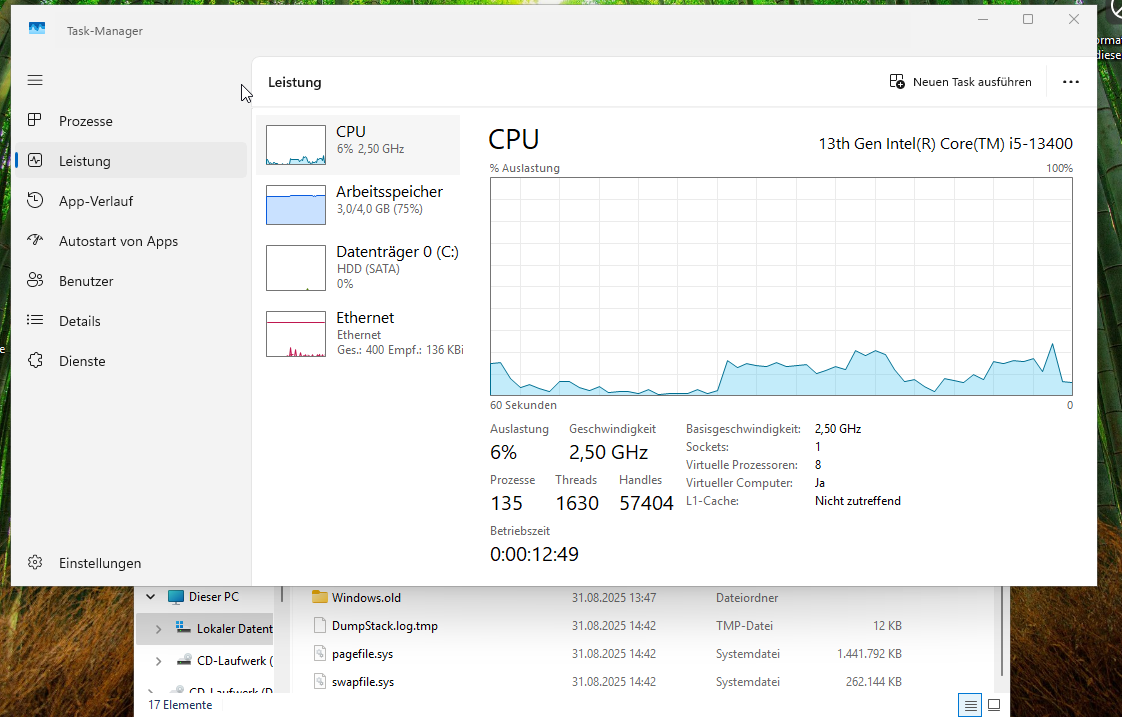Click the Betriebszeit value 0:00:12:49
The height and width of the screenshot is (717, 1122).
(x=535, y=554)
